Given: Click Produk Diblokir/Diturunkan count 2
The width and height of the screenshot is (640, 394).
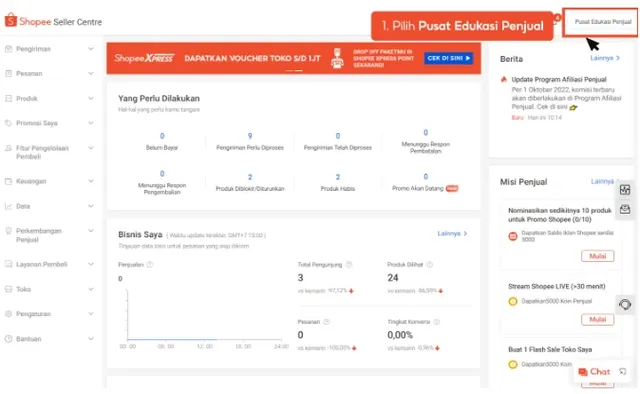Looking at the screenshot, I should click(250, 177).
